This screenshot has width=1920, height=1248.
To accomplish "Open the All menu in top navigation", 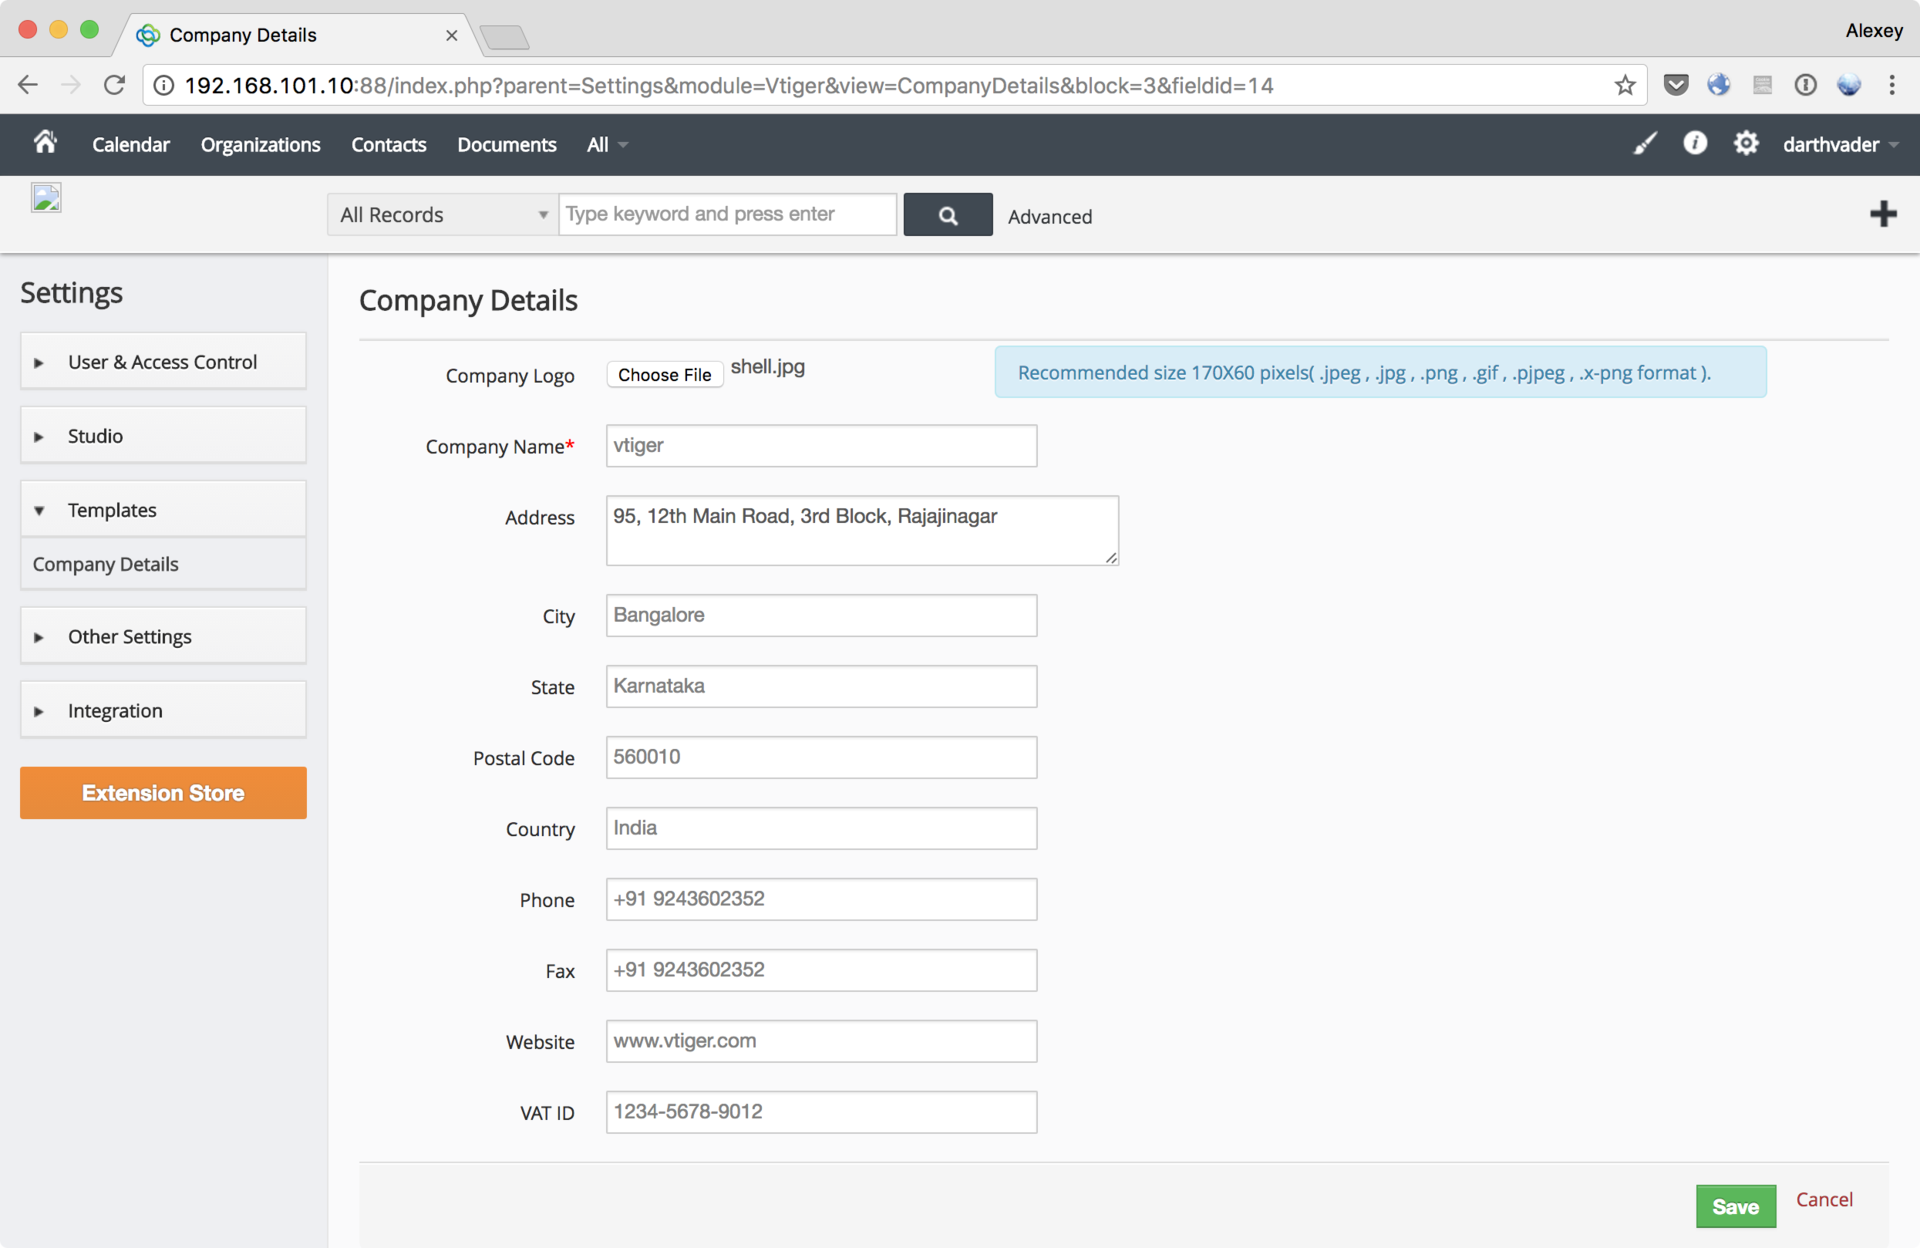I will 605,144.
